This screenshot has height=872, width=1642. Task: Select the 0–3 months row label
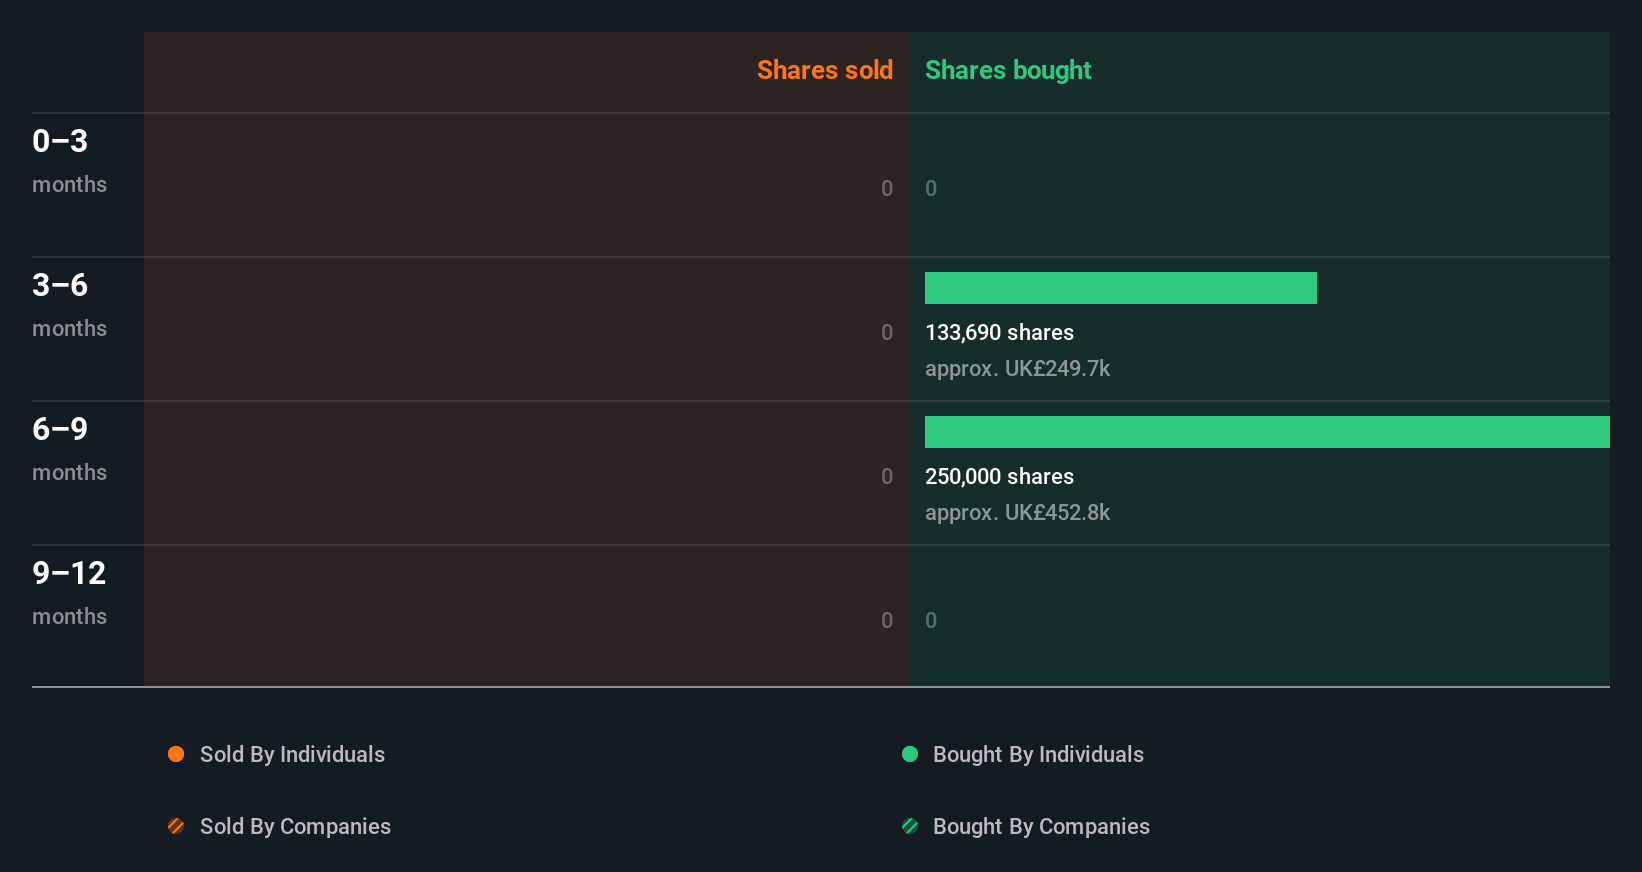[69, 160]
